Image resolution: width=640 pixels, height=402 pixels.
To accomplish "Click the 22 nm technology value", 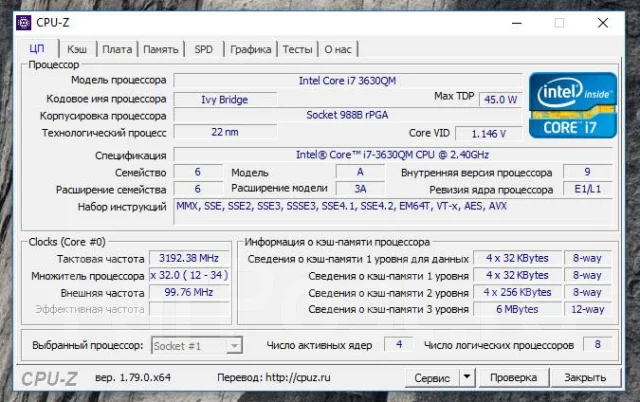I will click(x=225, y=132).
